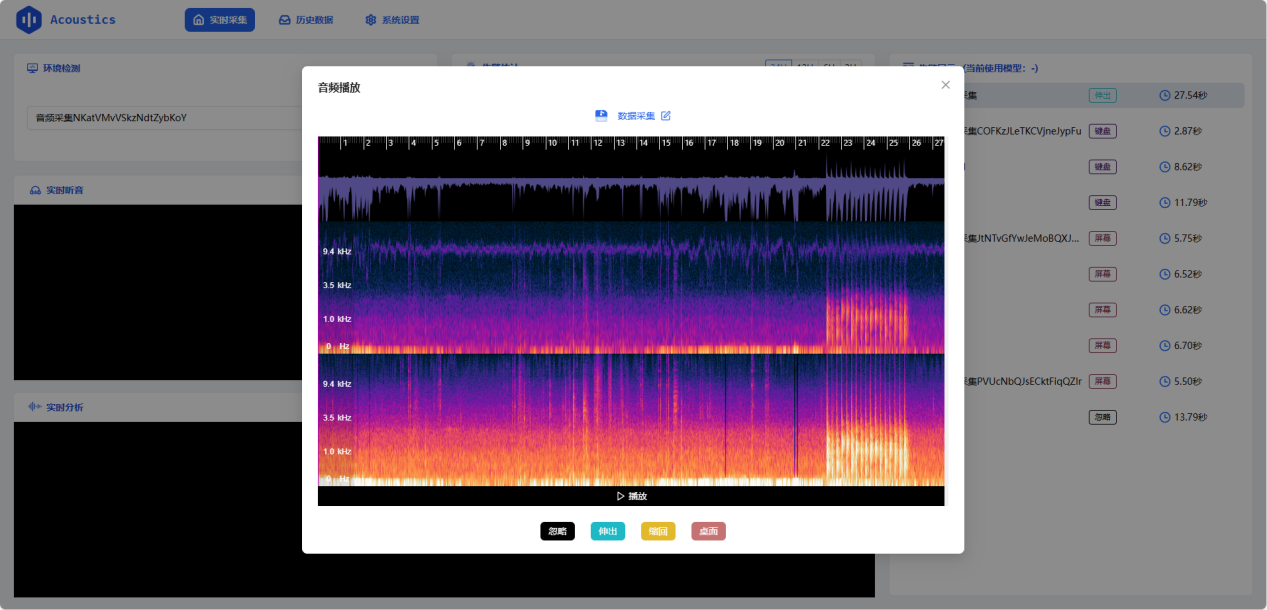
Task: Click the edit pencil icon beside 数据采集
Action: coord(666,116)
